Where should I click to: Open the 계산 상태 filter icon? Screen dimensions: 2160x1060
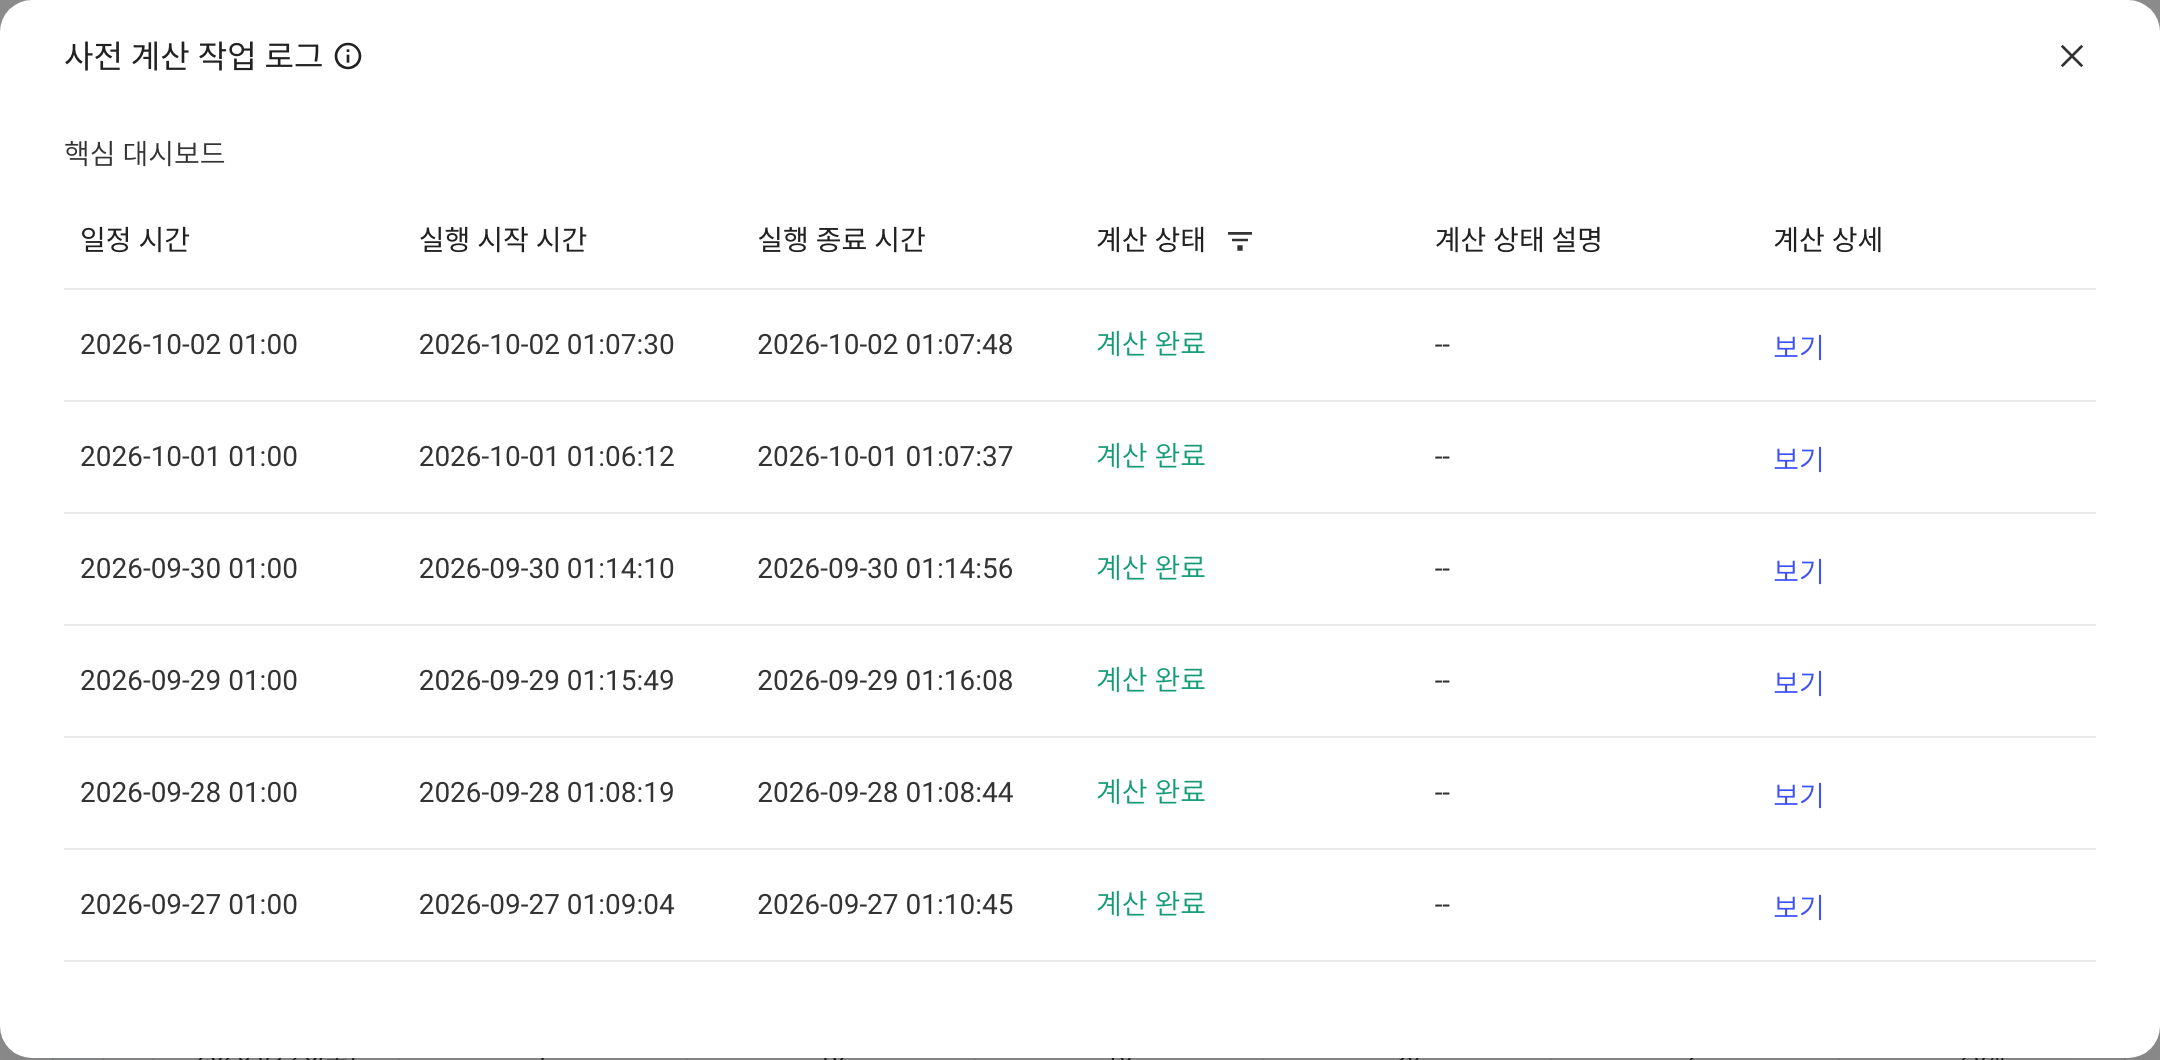(1240, 240)
